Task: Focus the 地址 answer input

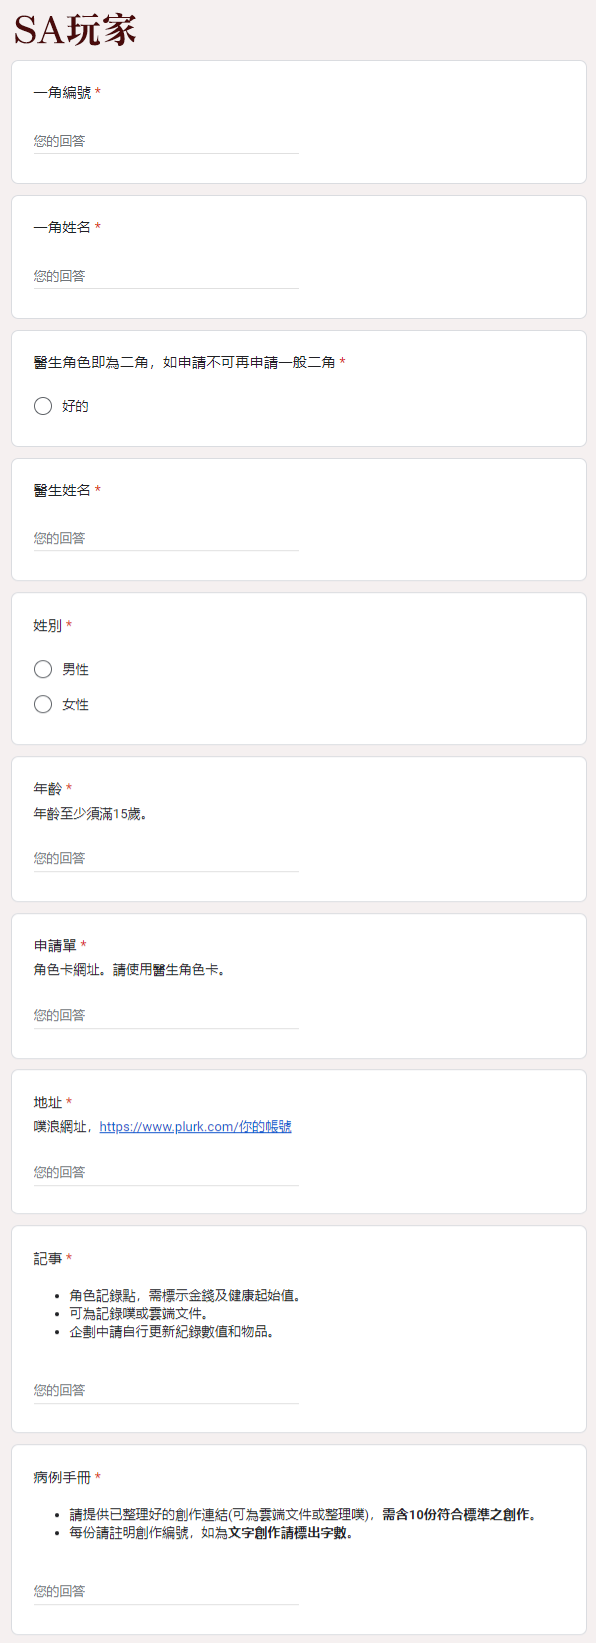Action: [x=166, y=1172]
